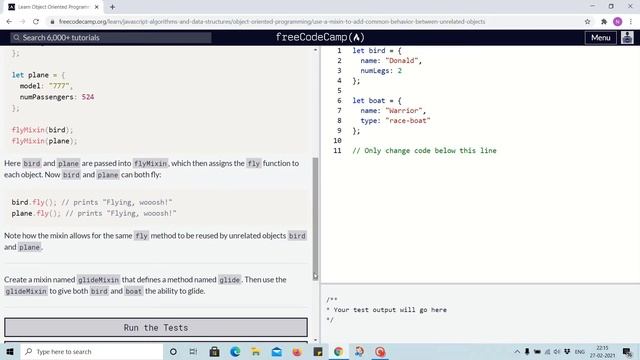Click the 'let bird = {' code line
The image size is (640, 360).
[377, 51]
